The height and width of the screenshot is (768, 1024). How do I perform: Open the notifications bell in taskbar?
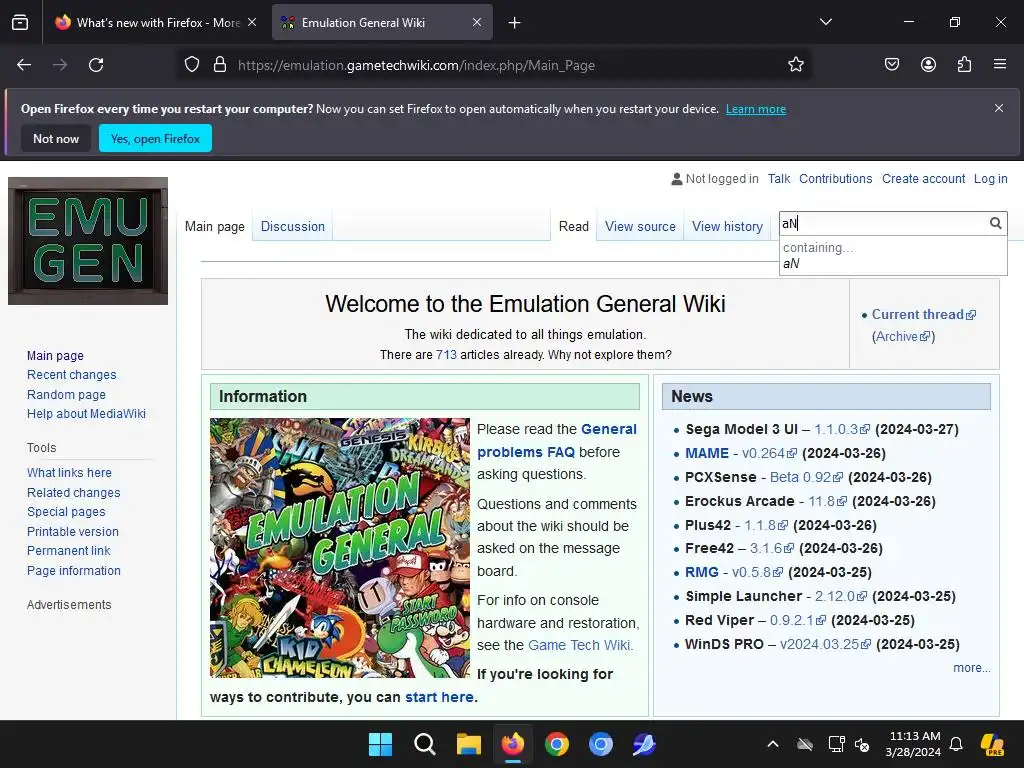point(956,744)
